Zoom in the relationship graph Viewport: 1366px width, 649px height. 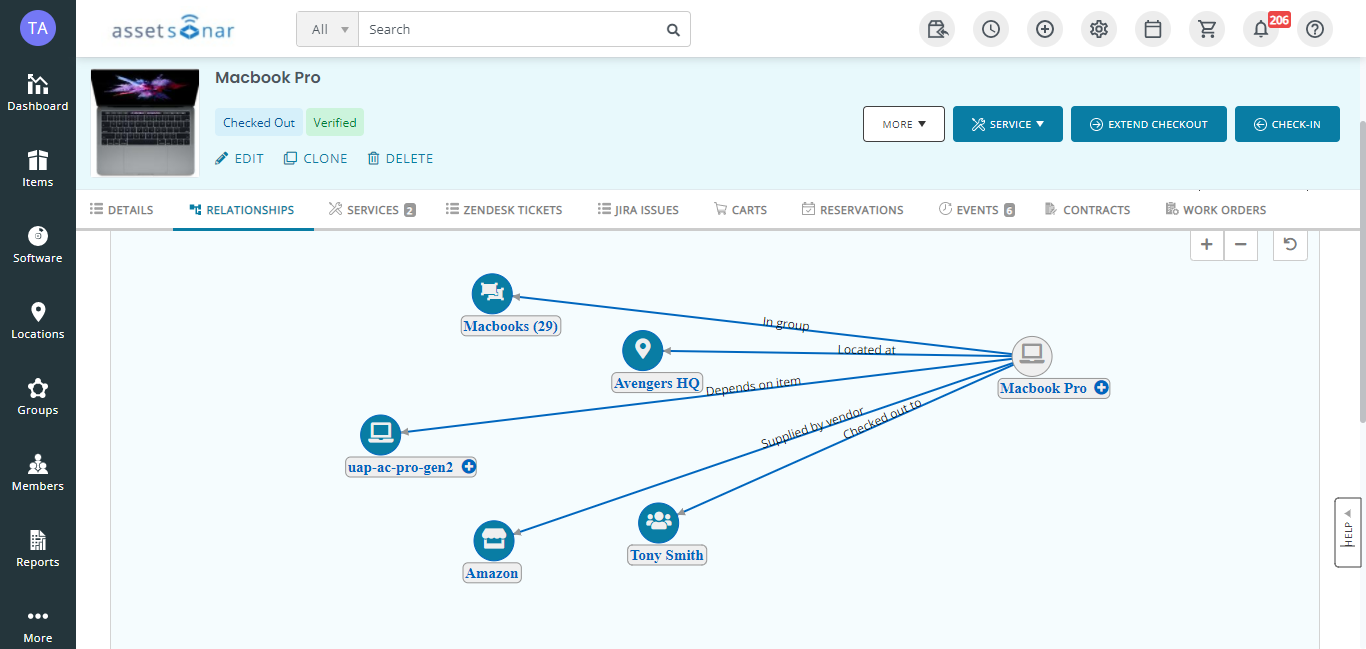[x=1207, y=244]
